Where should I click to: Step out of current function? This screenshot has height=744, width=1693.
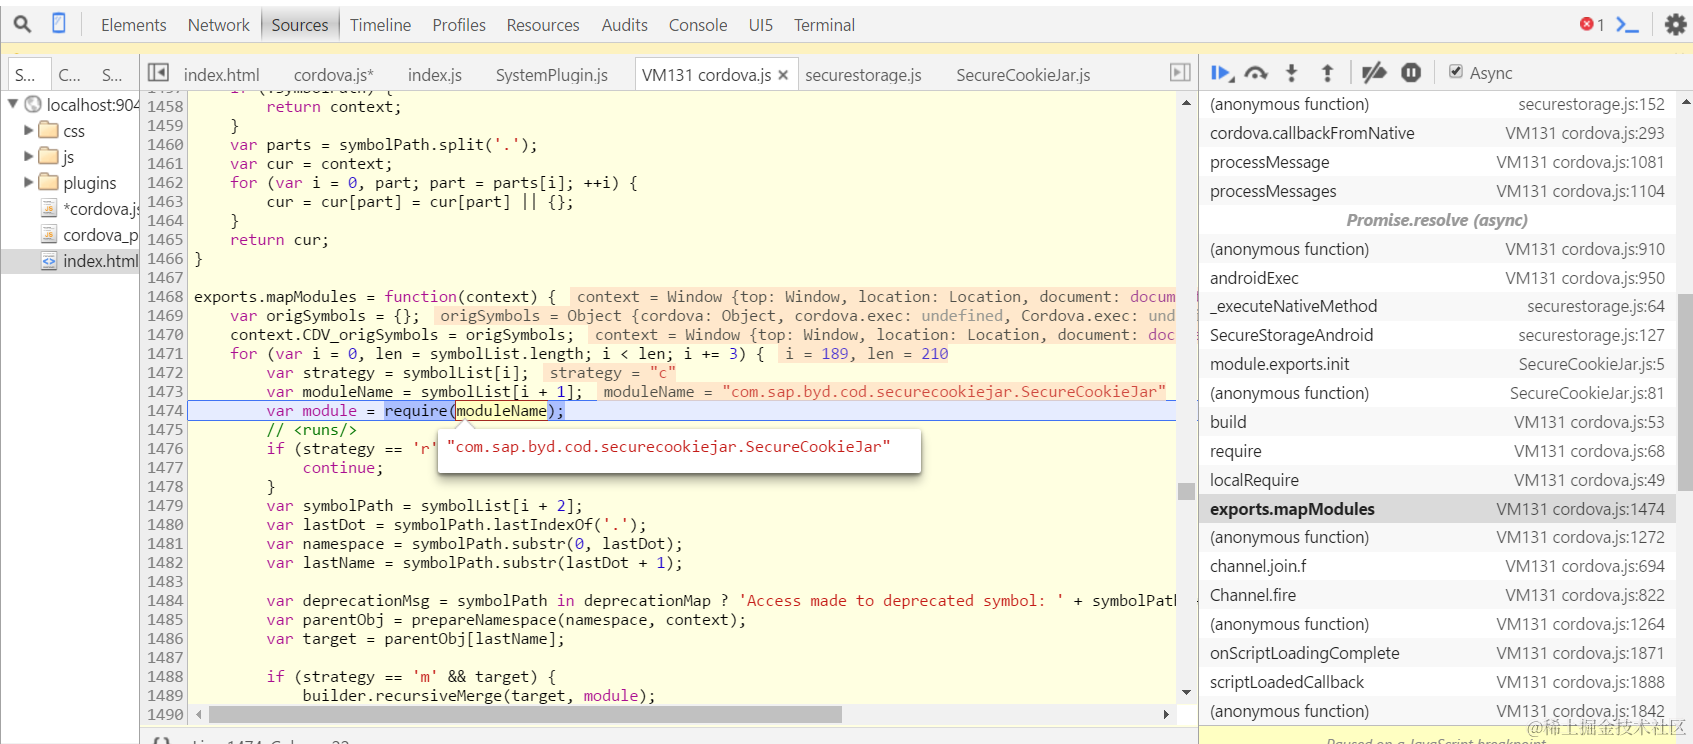click(1327, 73)
